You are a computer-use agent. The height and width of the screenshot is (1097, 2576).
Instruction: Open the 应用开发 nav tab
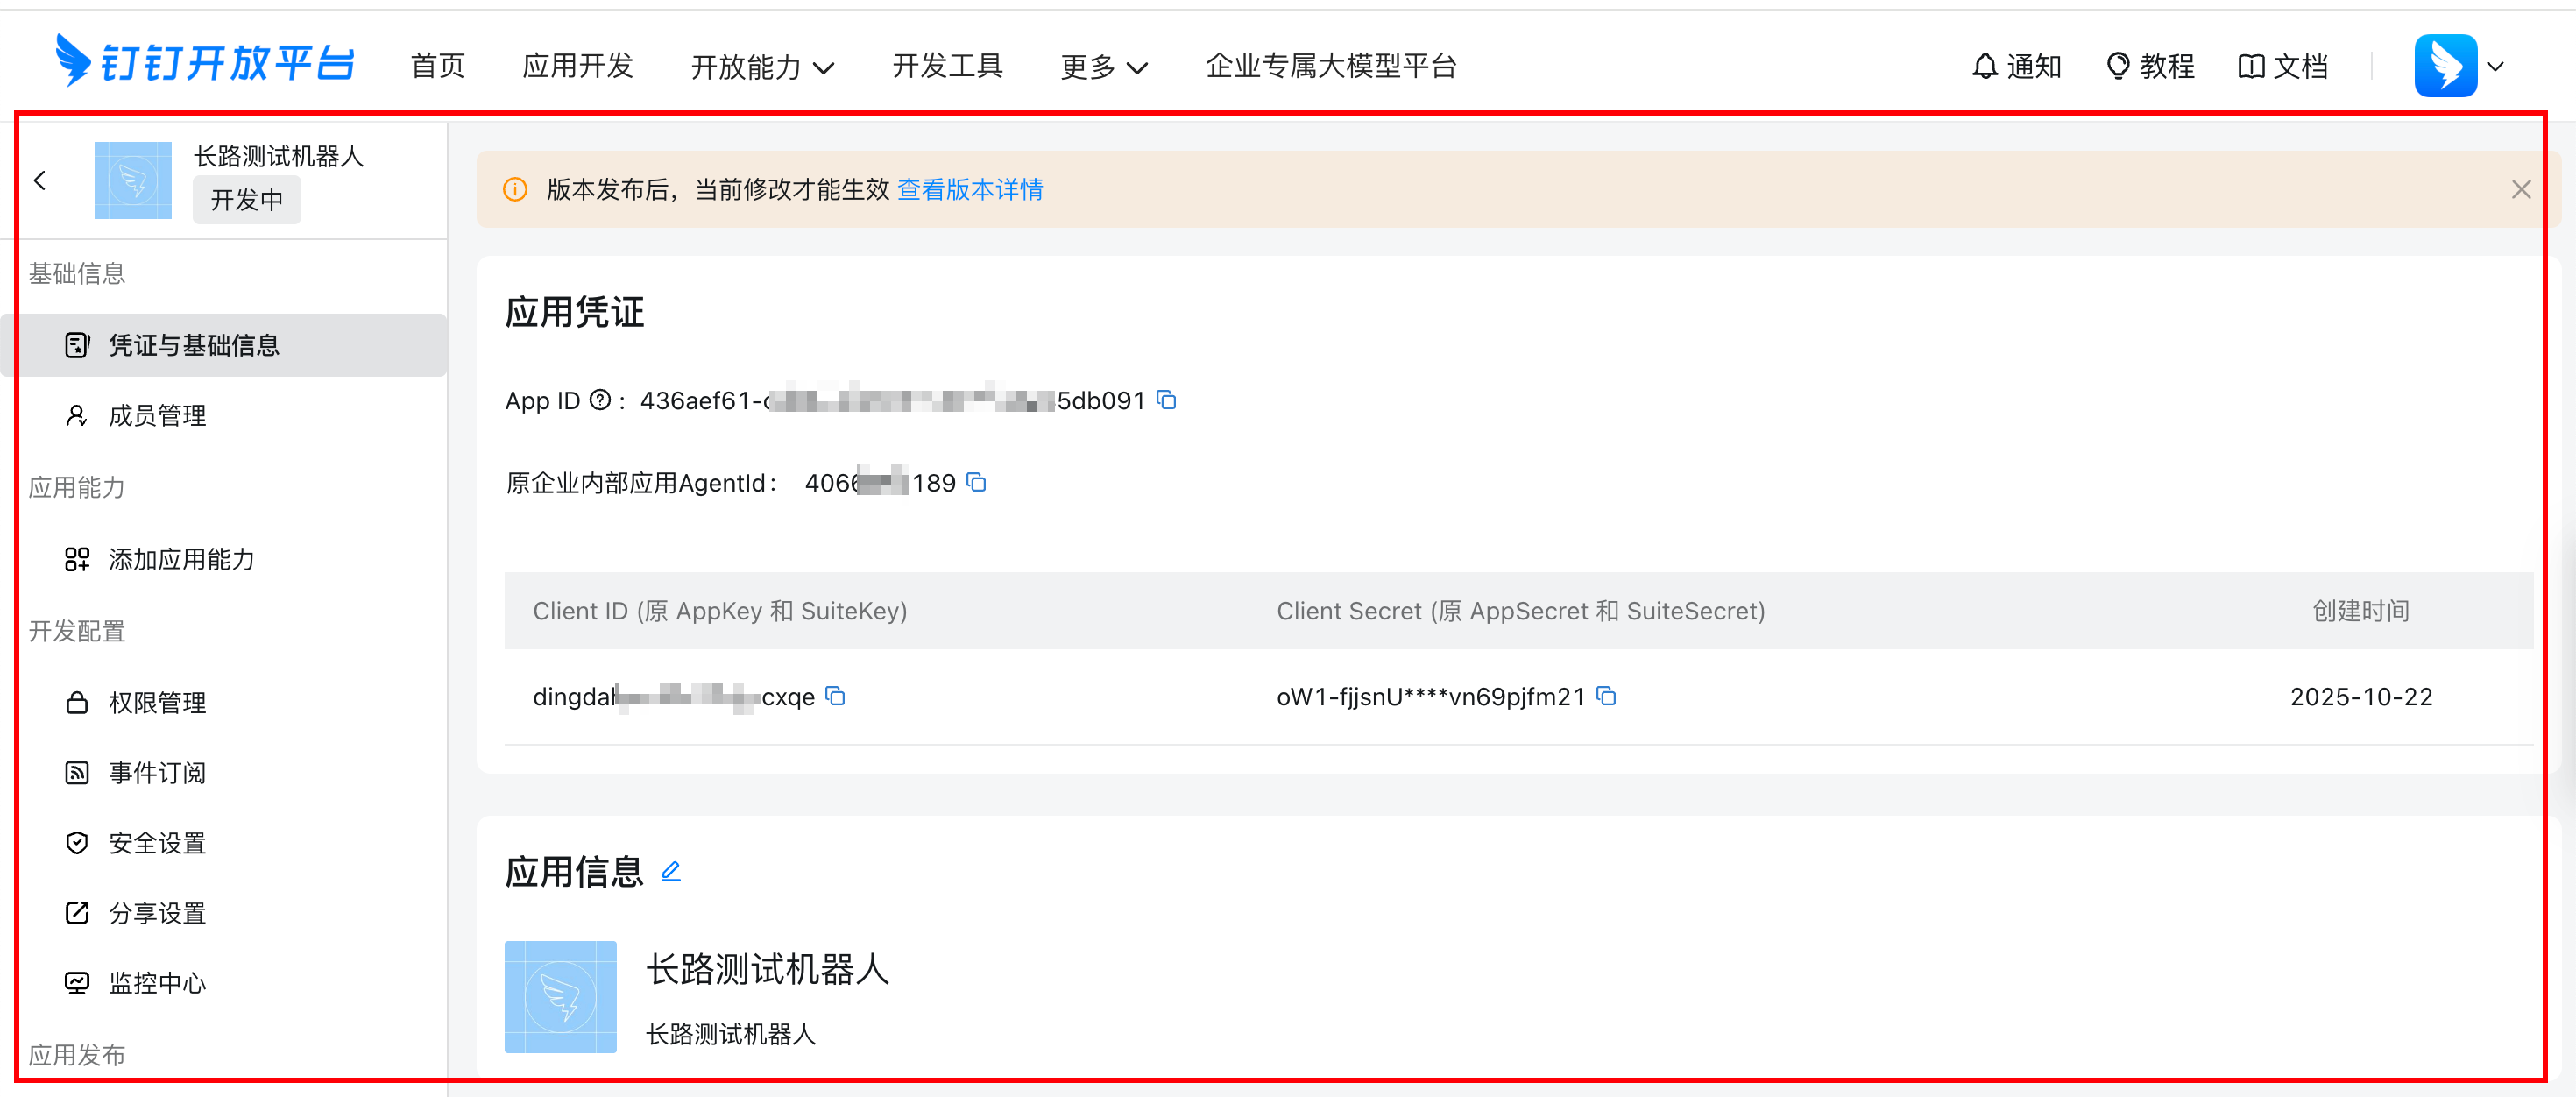point(578,66)
